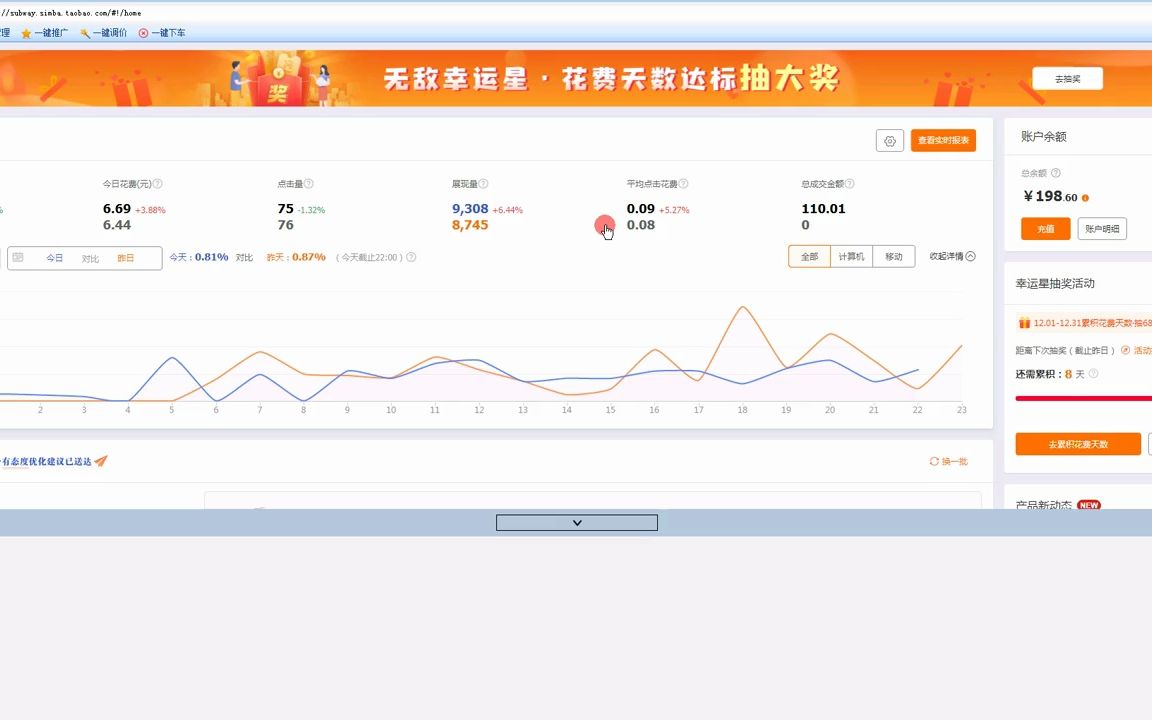The width and height of the screenshot is (1152, 720).
Task: Switch to the 移动 tab
Action: point(893,256)
